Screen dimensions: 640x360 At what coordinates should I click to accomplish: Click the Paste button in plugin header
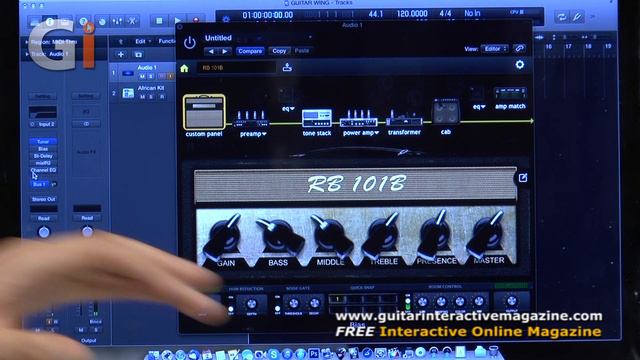point(302,51)
